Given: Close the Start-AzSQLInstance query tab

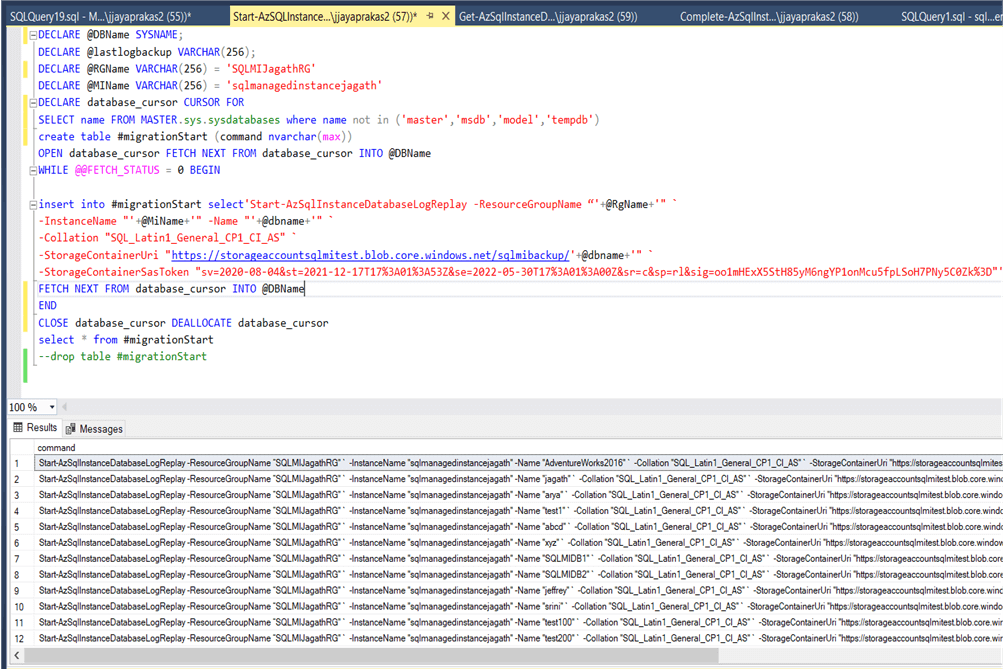Looking at the screenshot, I should click(446, 16).
